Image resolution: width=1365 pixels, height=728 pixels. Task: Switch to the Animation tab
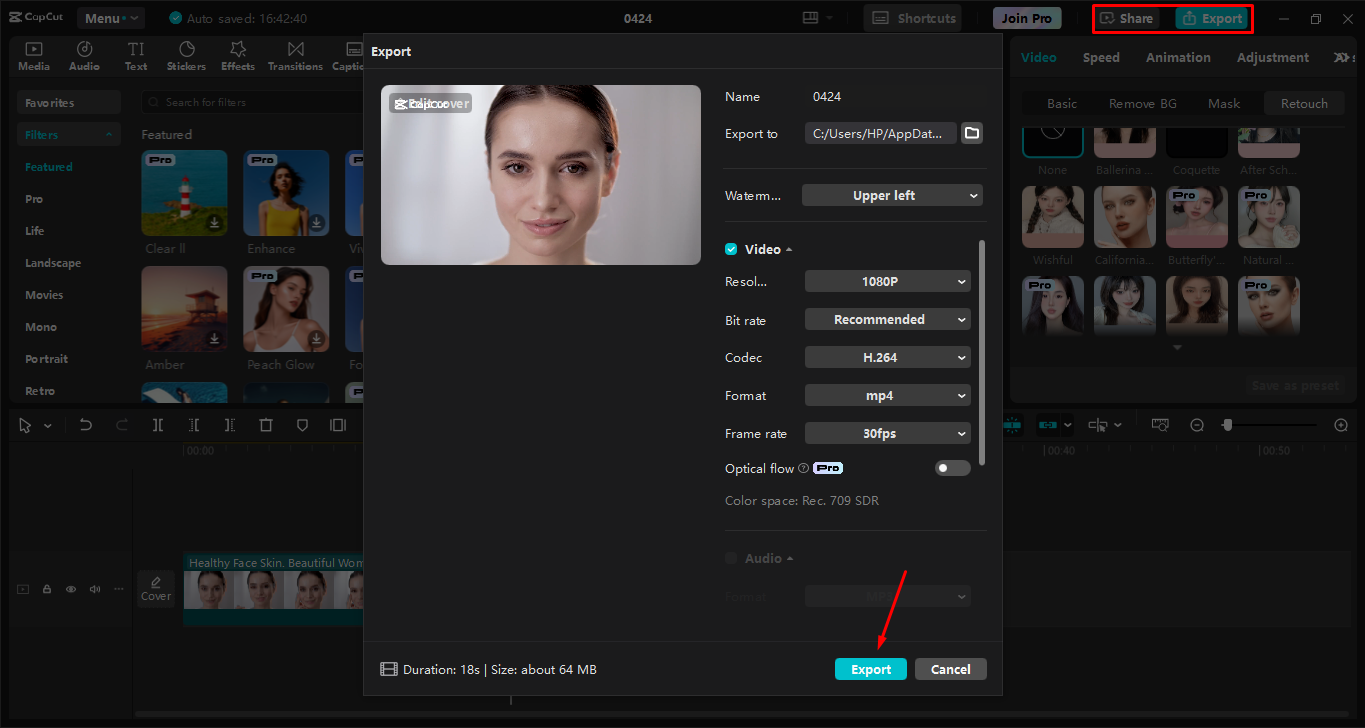click(x=1178, y=57)
